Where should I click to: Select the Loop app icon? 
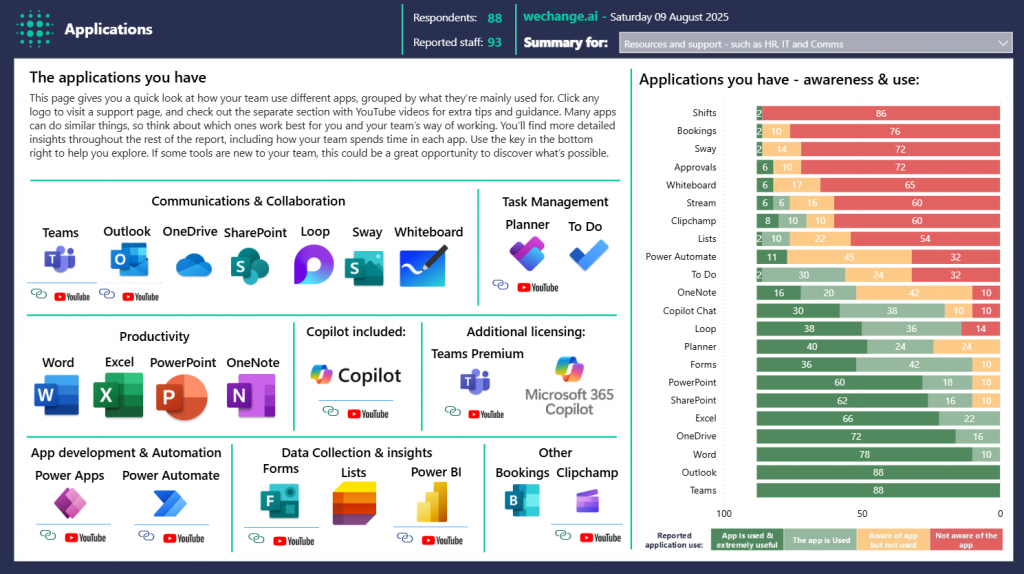[x=313, y=265]
